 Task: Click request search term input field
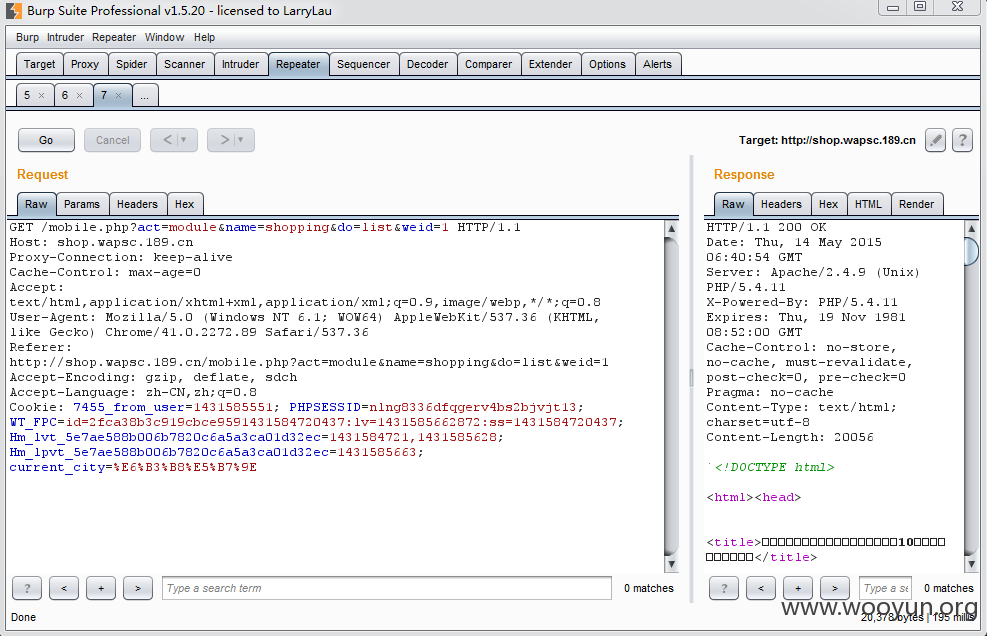click(386, 588)
